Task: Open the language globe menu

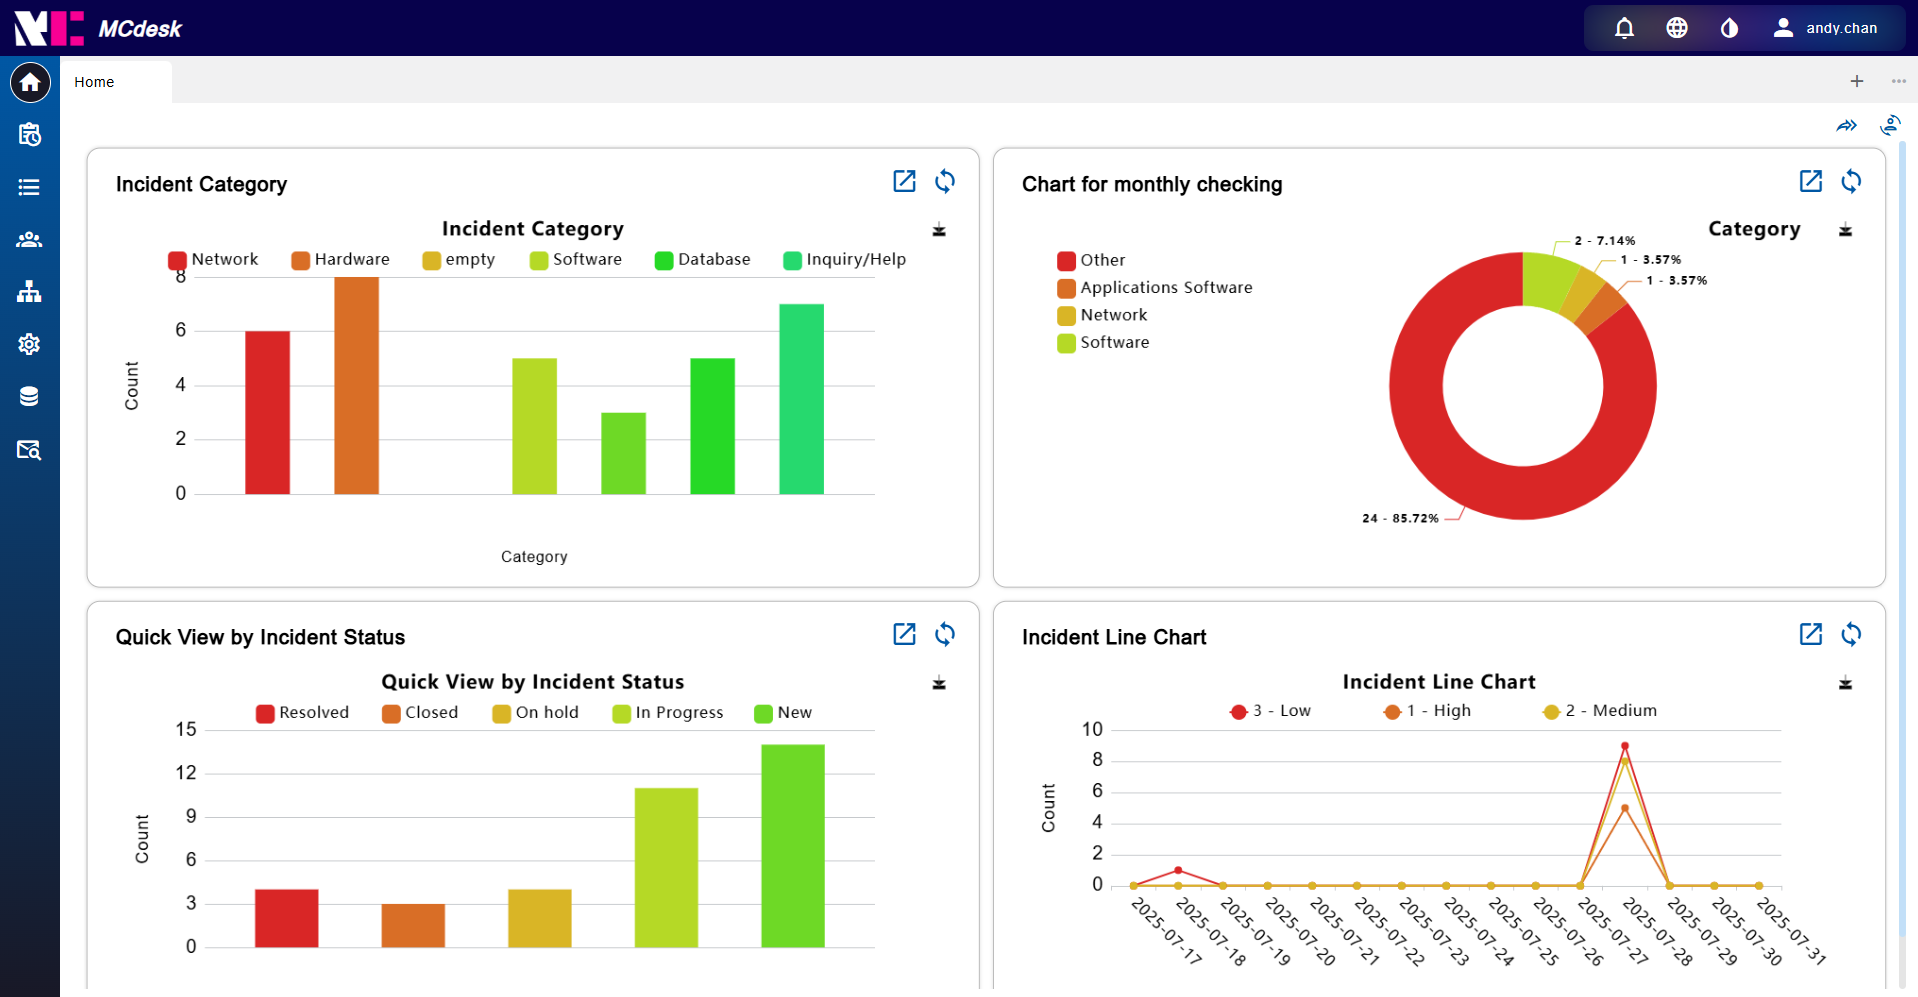Action: click(x=1677, y=28)
